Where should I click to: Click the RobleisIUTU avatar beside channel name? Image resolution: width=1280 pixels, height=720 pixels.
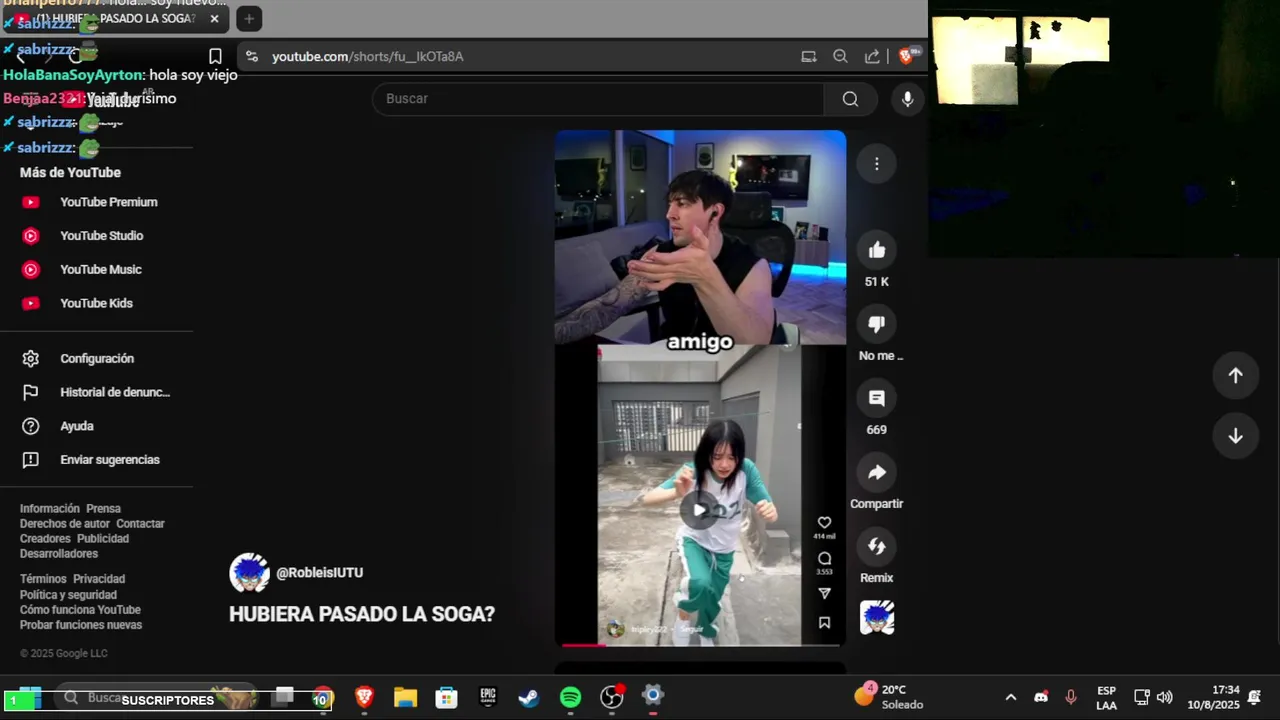249,573
